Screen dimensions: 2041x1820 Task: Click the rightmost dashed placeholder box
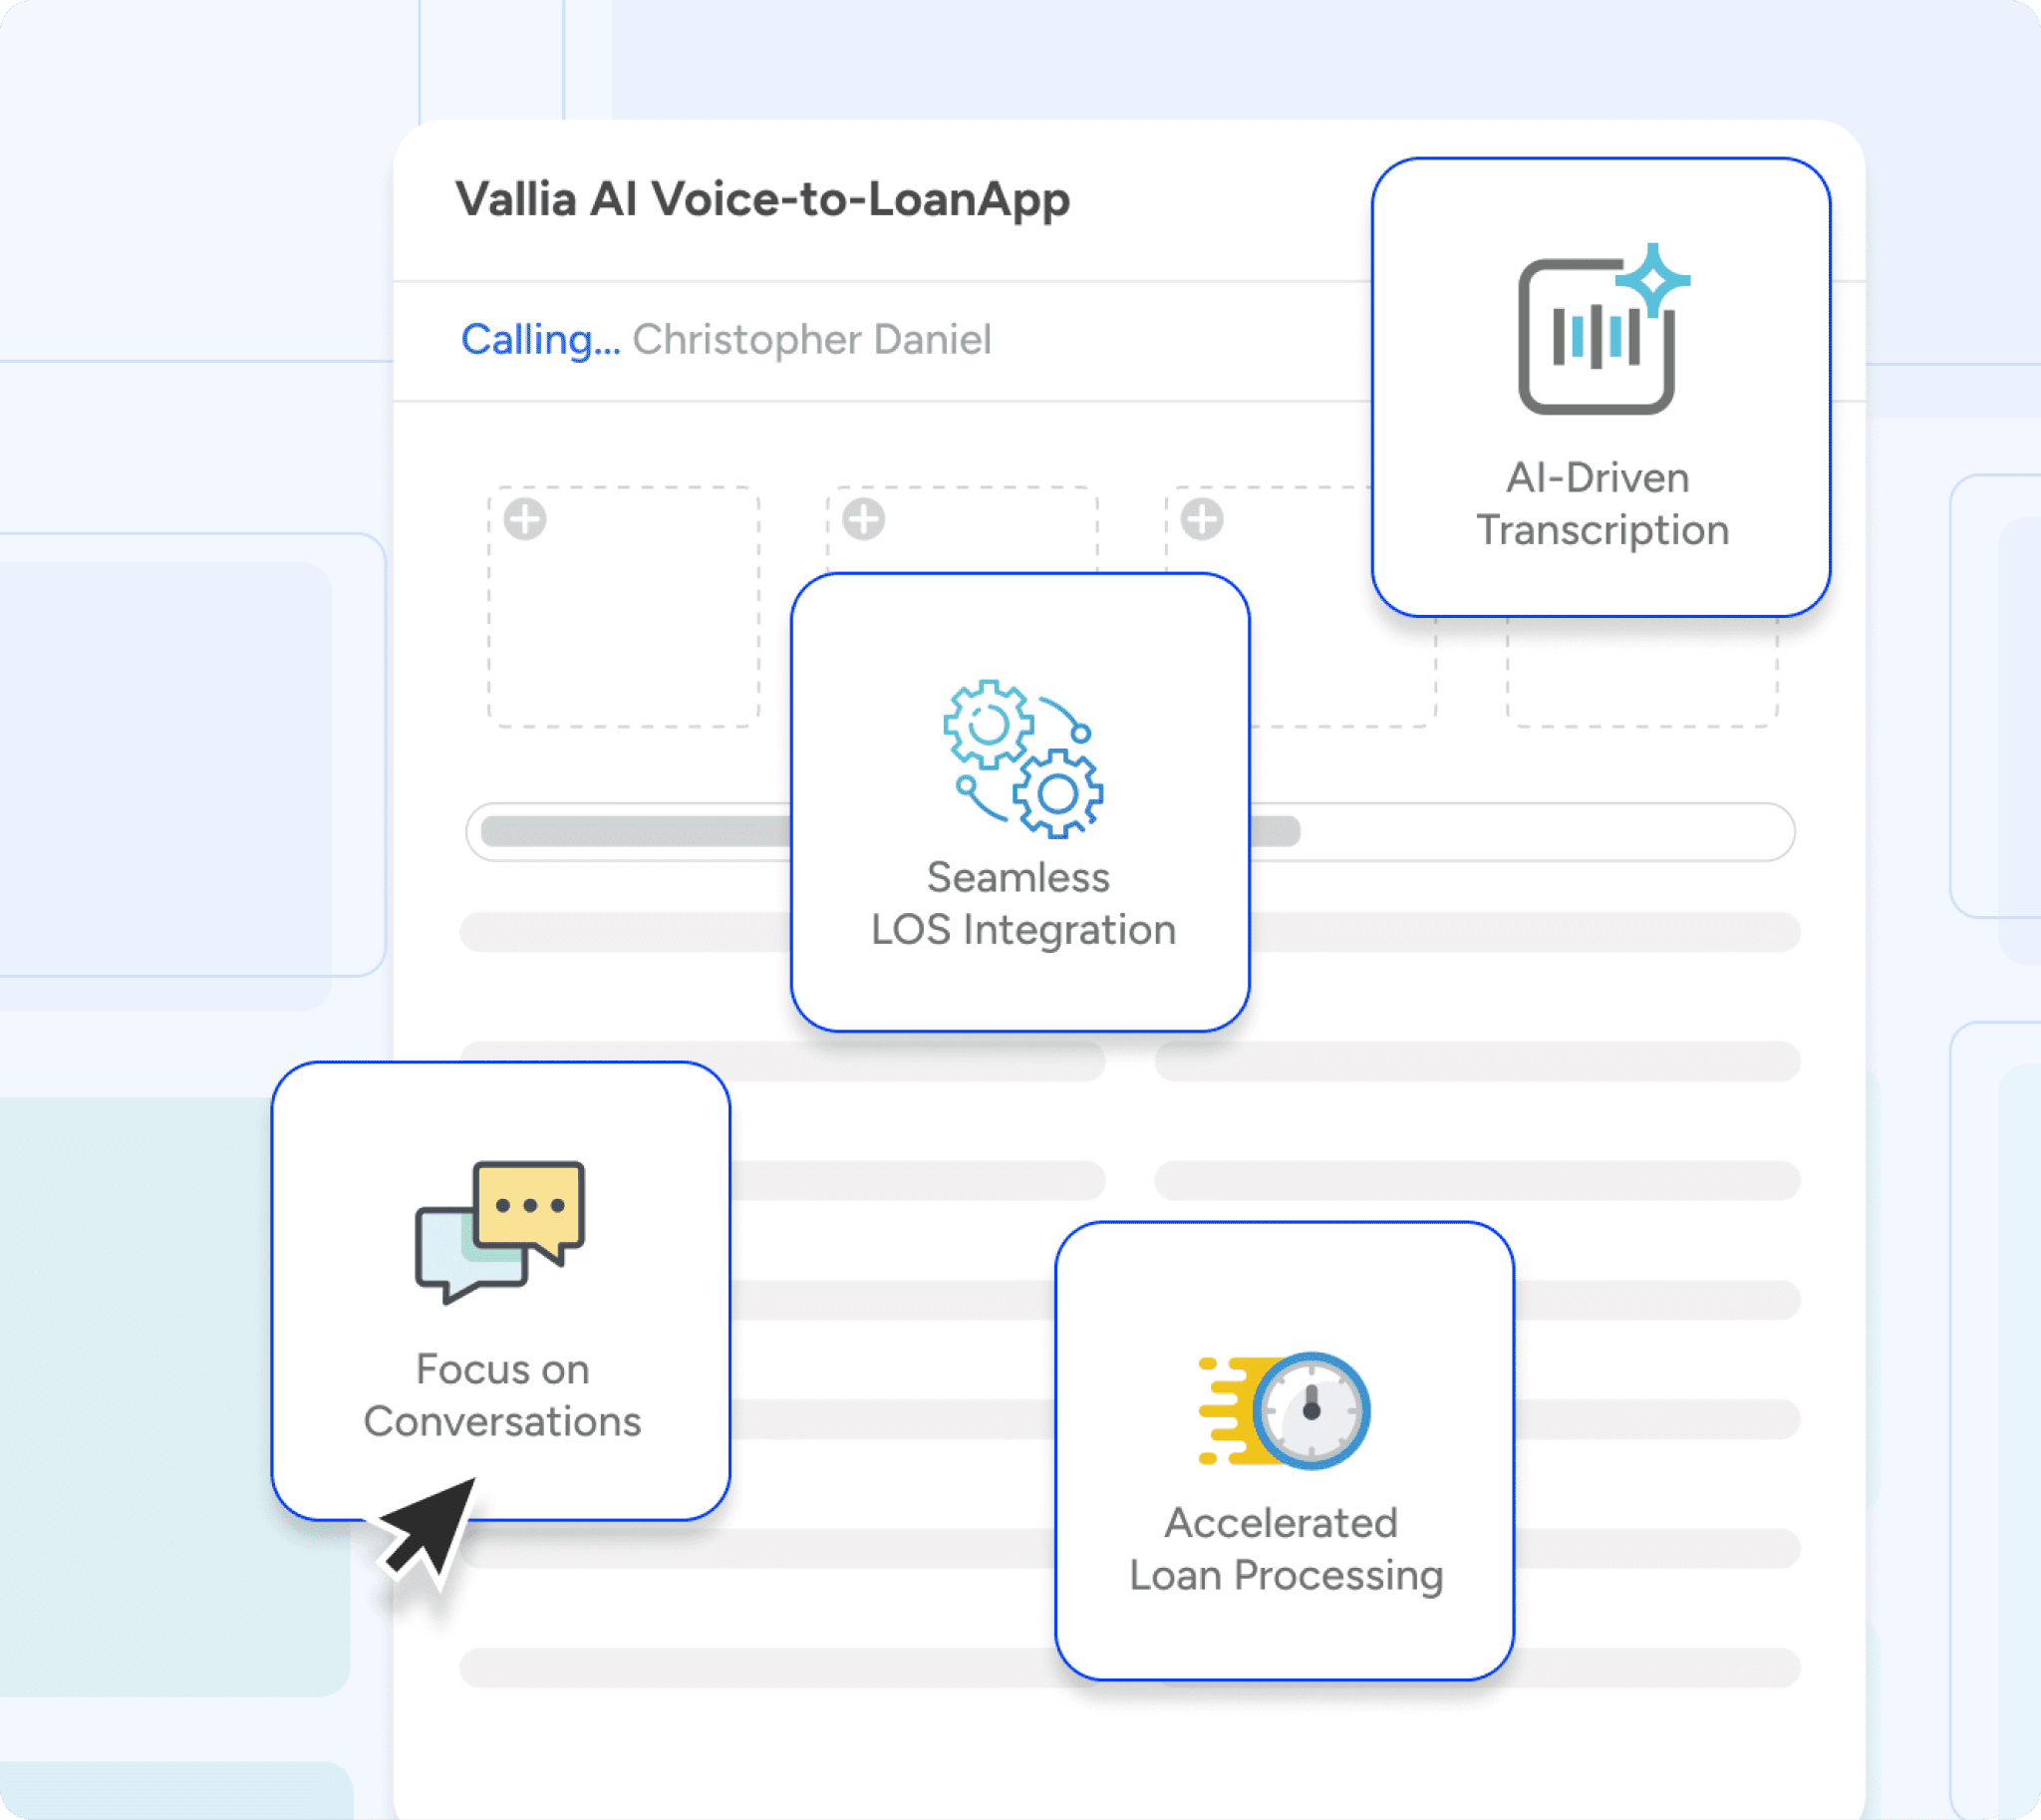coord(1642,672)
